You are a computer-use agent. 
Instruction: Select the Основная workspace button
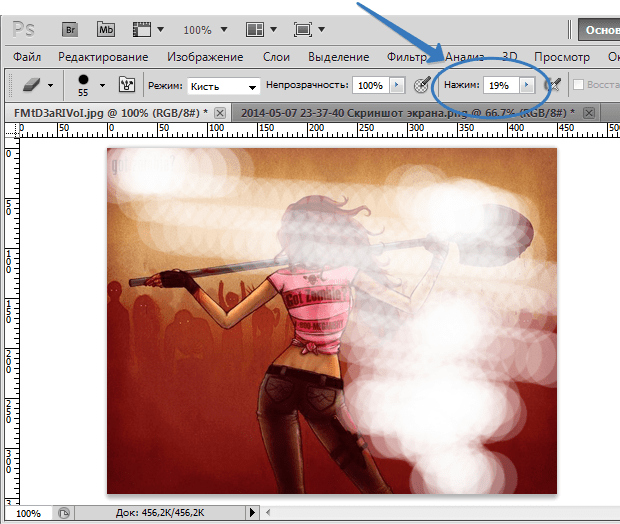[599, 30]
